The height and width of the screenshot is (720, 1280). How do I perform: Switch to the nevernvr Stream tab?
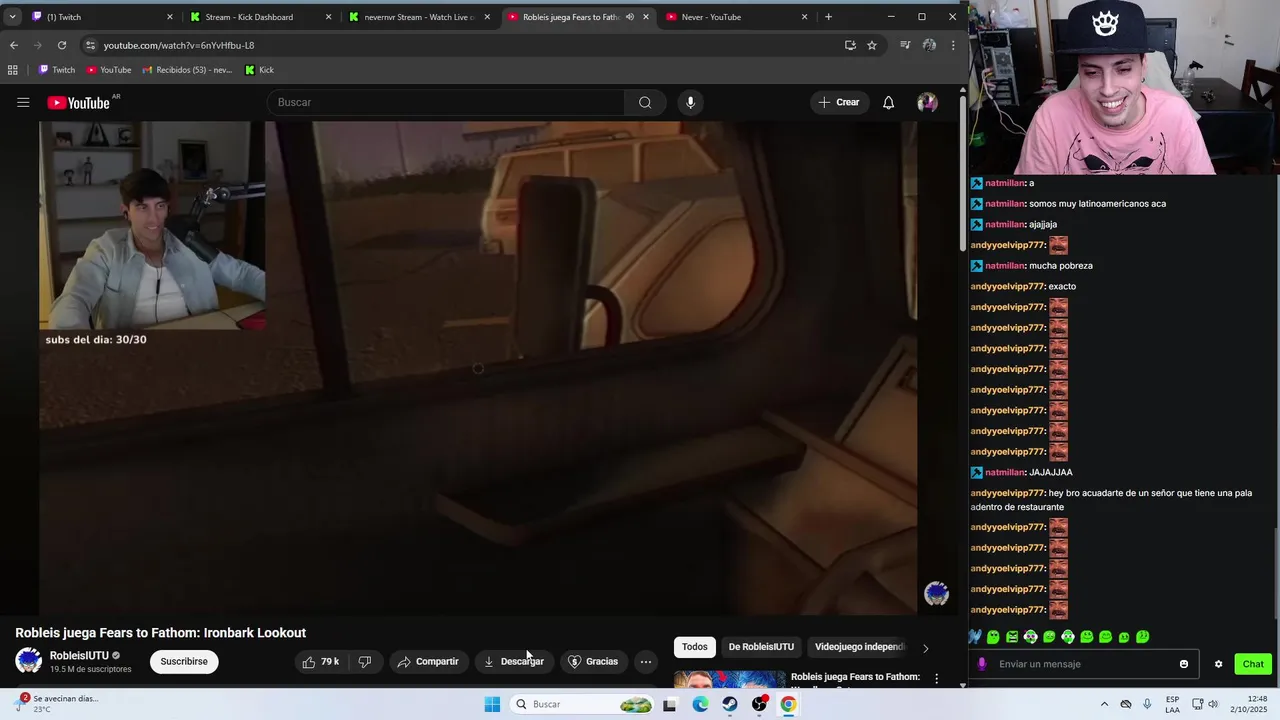pos(419,17)
